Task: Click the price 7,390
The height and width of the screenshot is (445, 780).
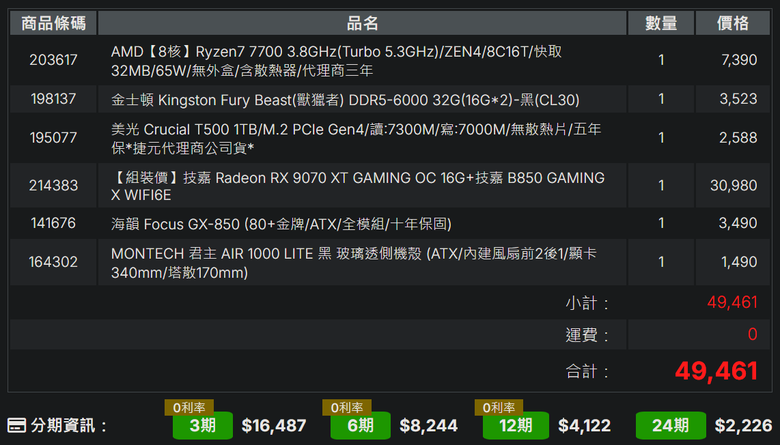Action: [739, 60]
